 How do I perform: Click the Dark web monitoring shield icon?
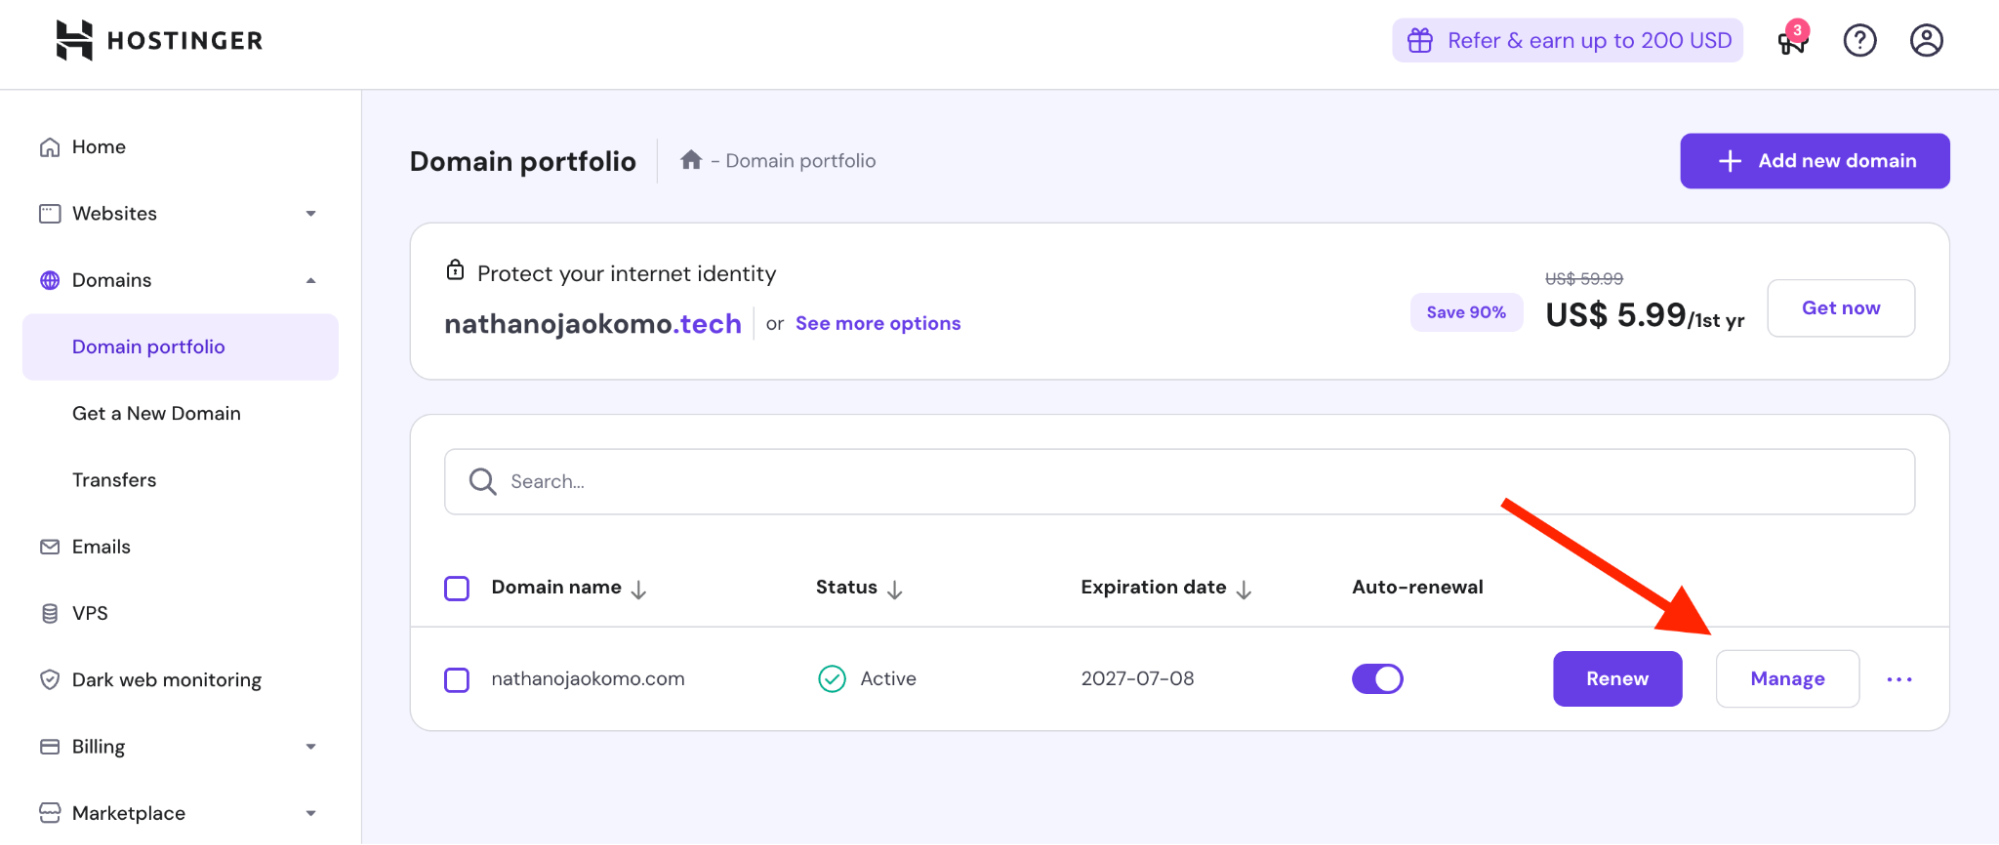click(x=50, y=680)
